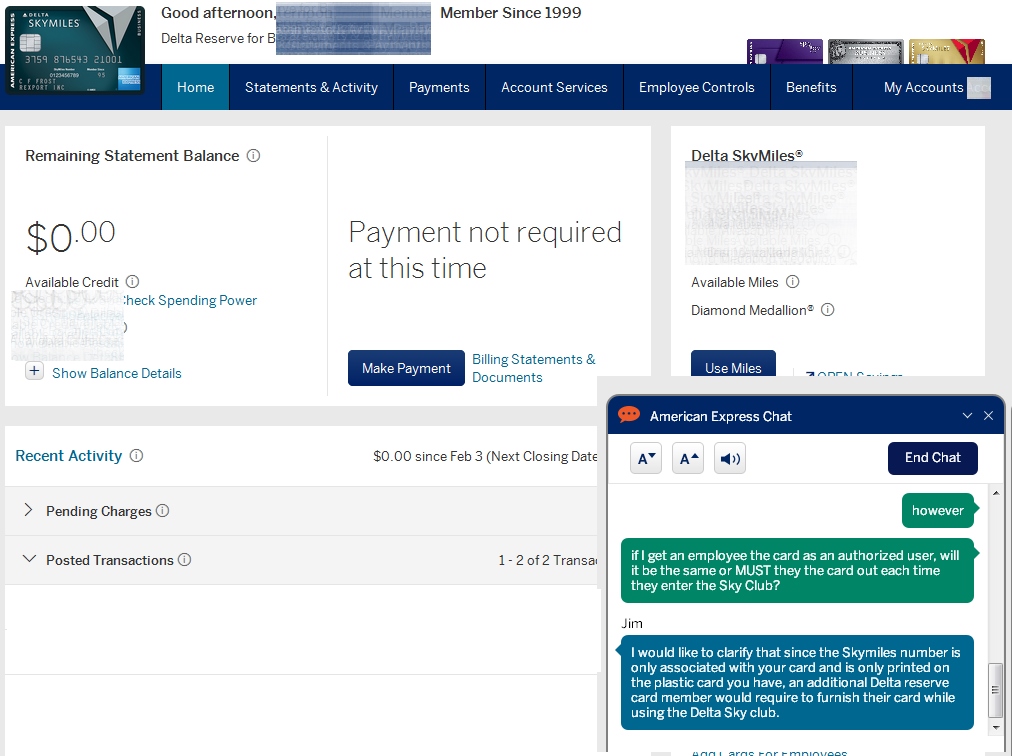1012x756 pixels.
Task: Decrease chat font size
Action: 647,459
